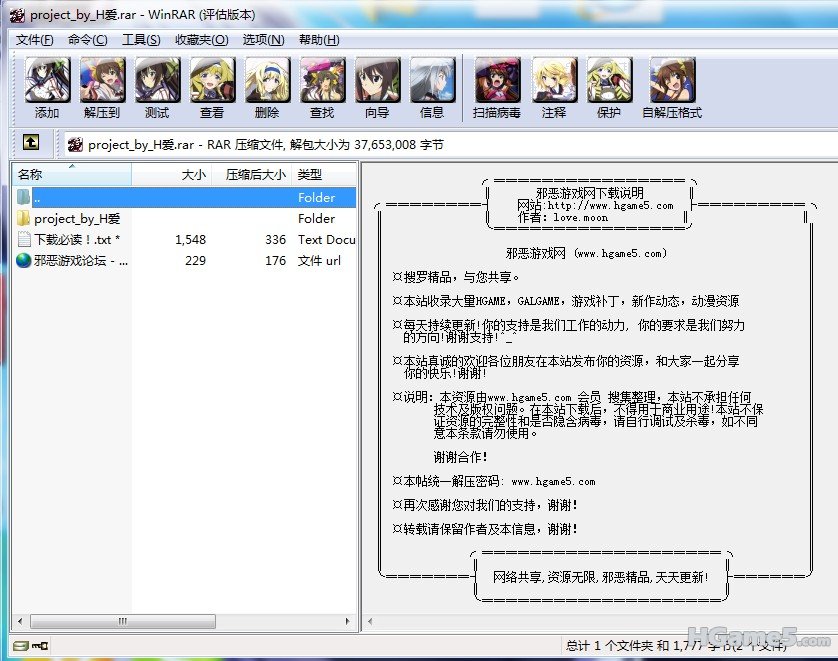Sort the list by the 压缩后大小 column header
The width and height of the screenshot is (838, 661).
252,175
